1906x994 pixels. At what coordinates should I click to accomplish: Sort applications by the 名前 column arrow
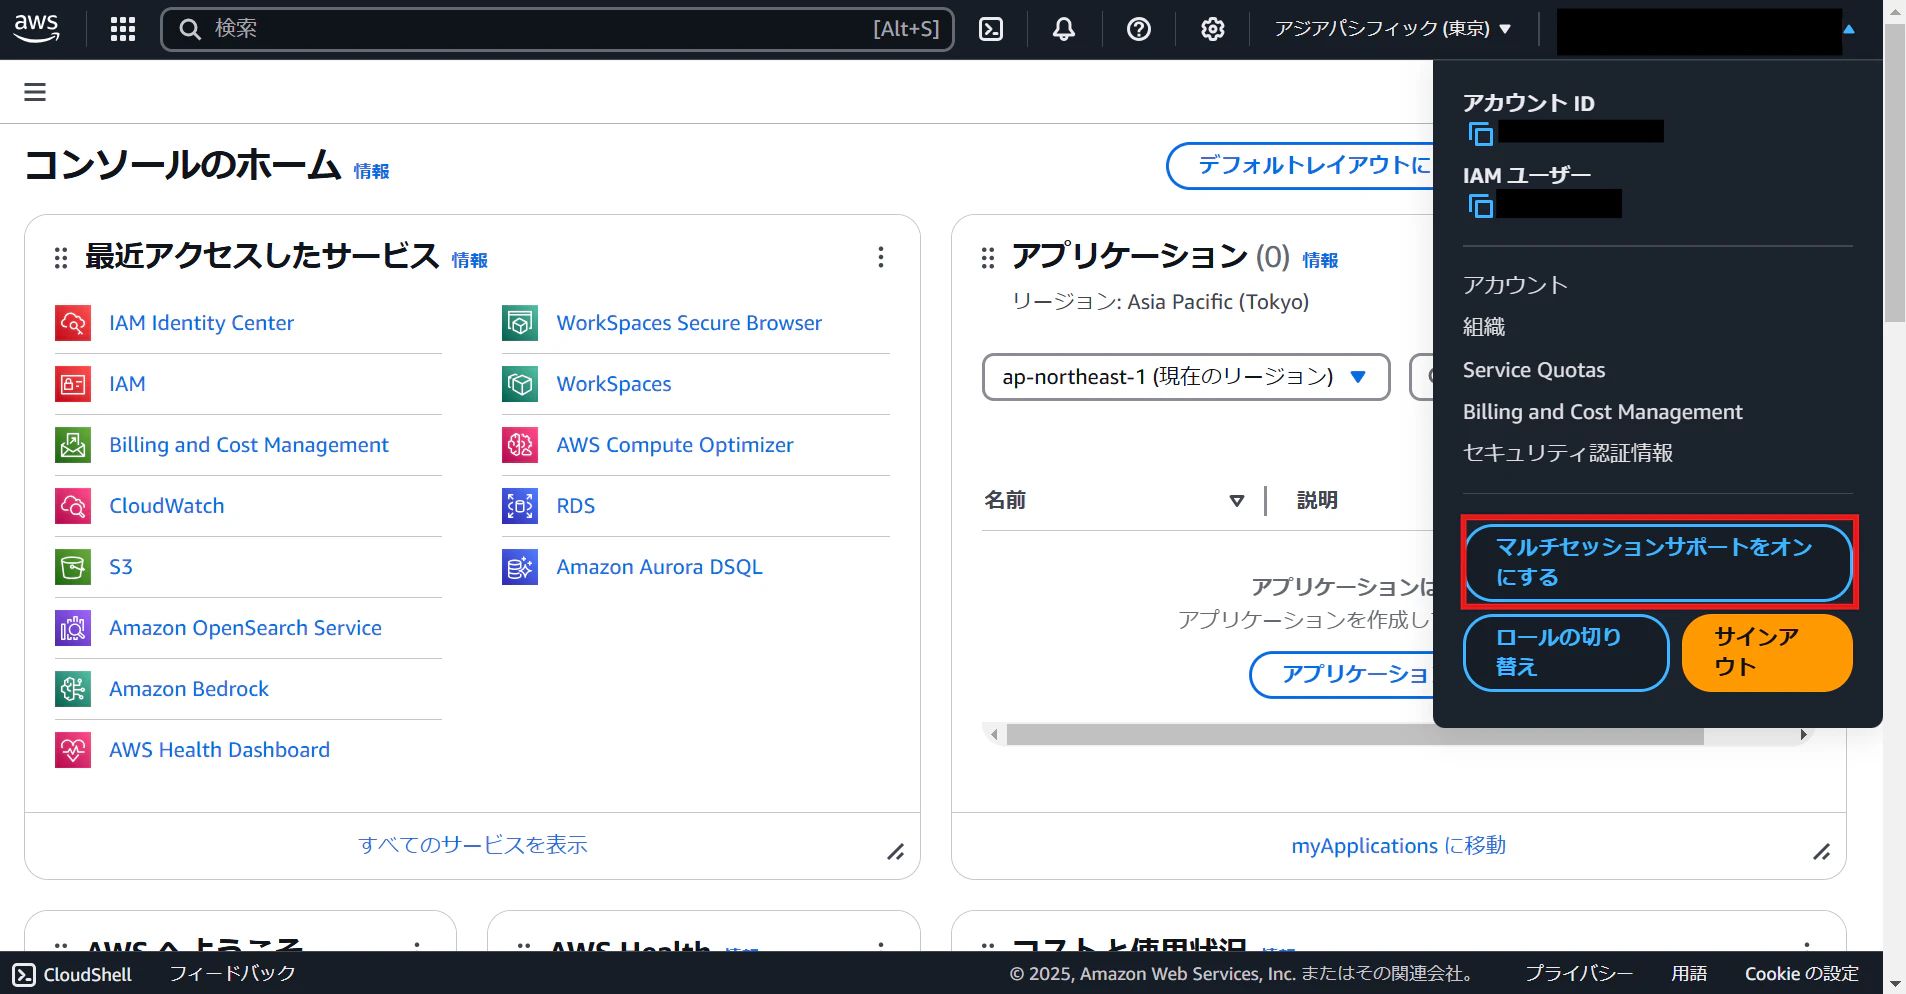pos(1237,501)
